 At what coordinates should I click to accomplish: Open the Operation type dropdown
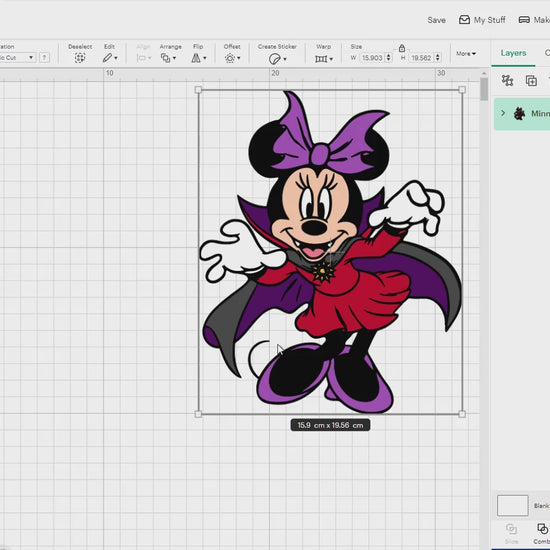pos(18,58)
